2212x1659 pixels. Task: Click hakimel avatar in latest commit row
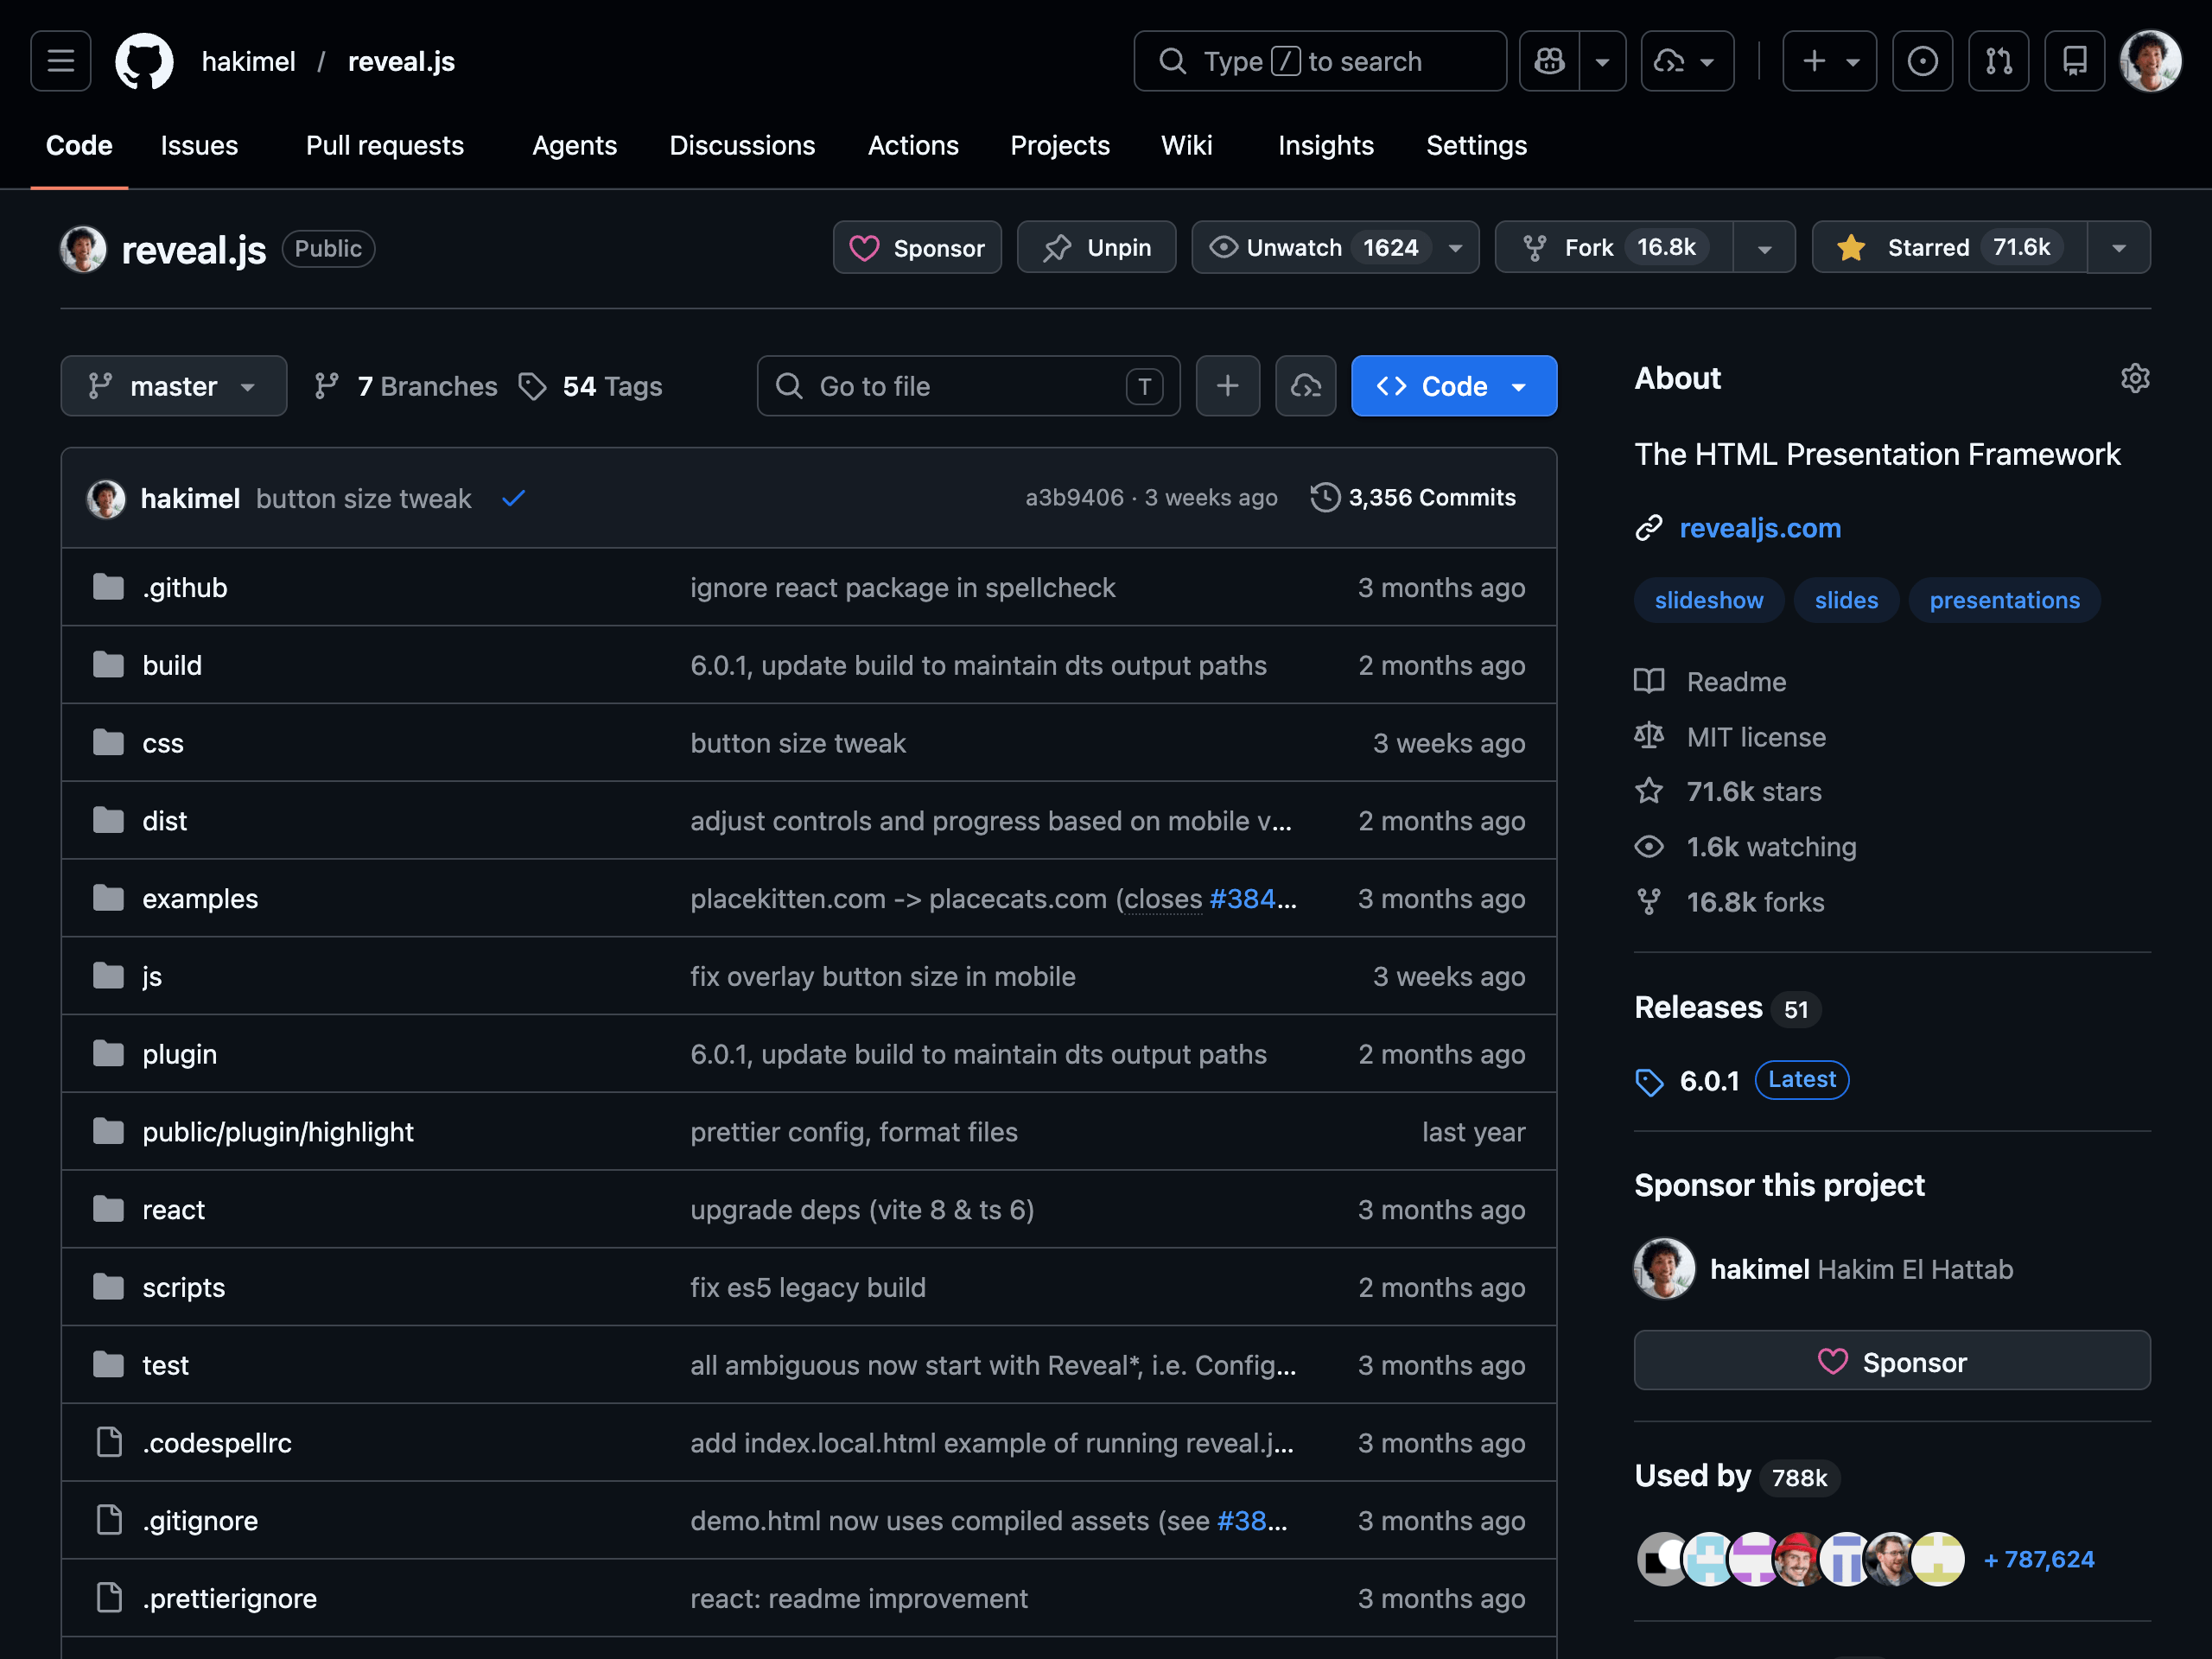[x=106, y=498]
